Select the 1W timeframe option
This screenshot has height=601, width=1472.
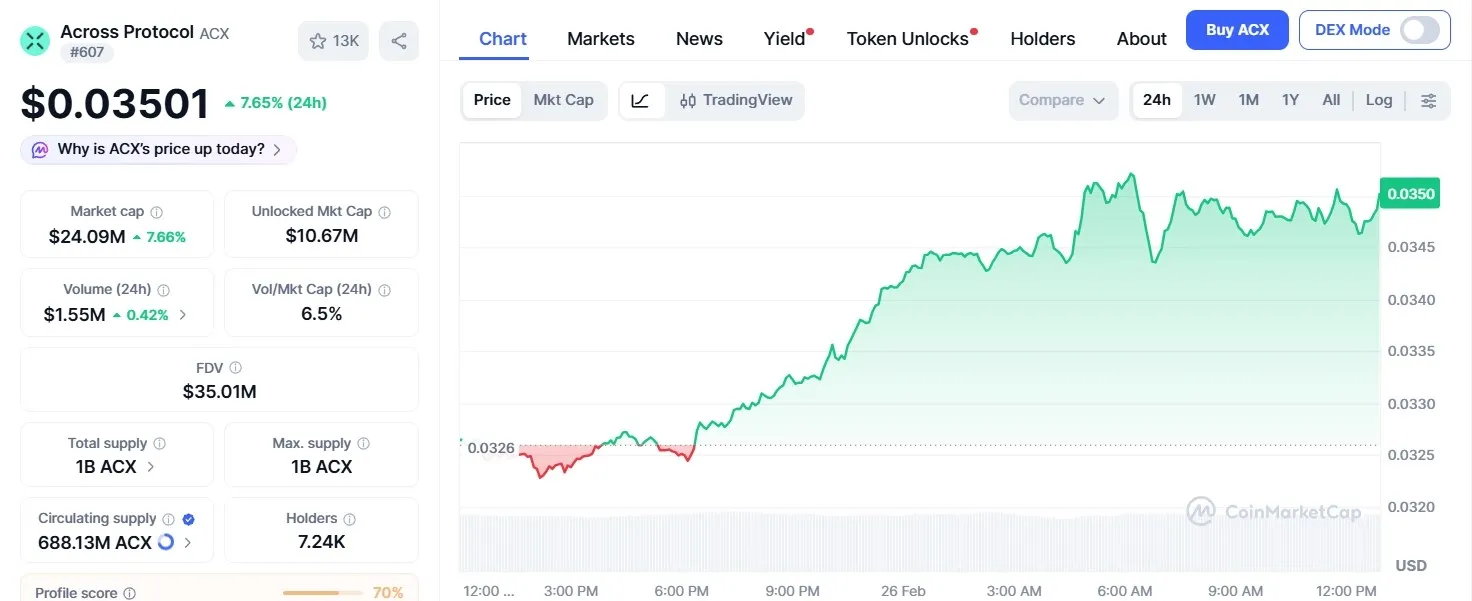pos(1204,100)
